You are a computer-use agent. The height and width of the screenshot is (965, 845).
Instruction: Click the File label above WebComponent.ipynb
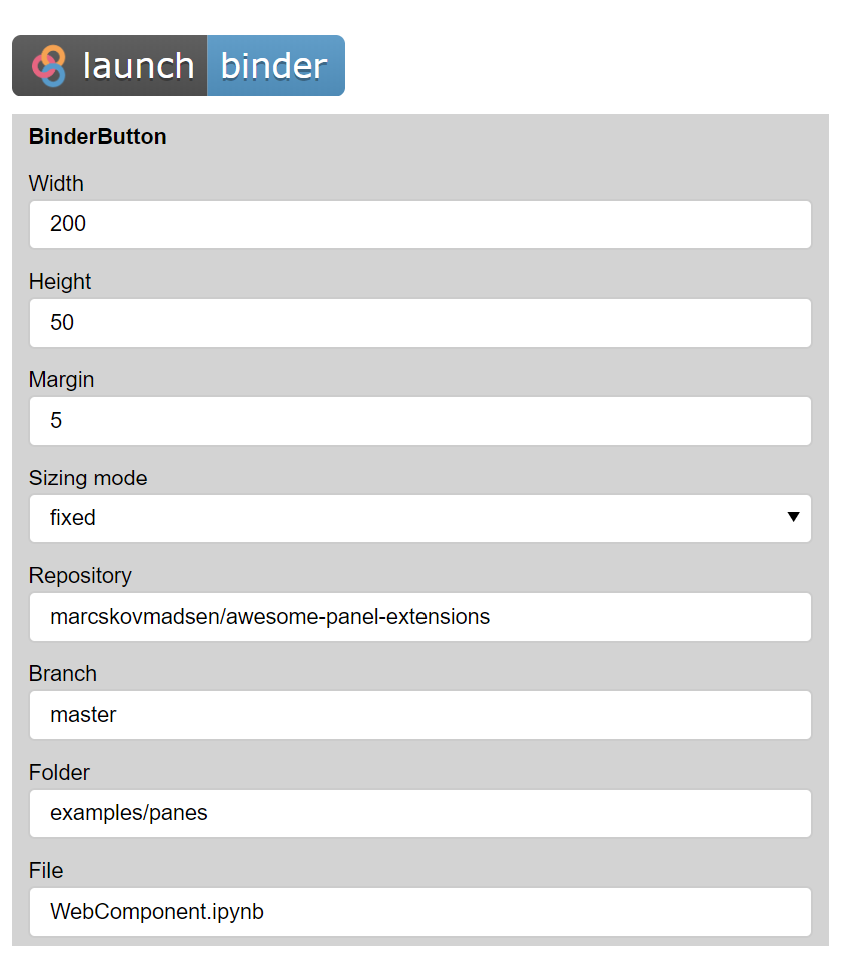click(x=46, y=871)
